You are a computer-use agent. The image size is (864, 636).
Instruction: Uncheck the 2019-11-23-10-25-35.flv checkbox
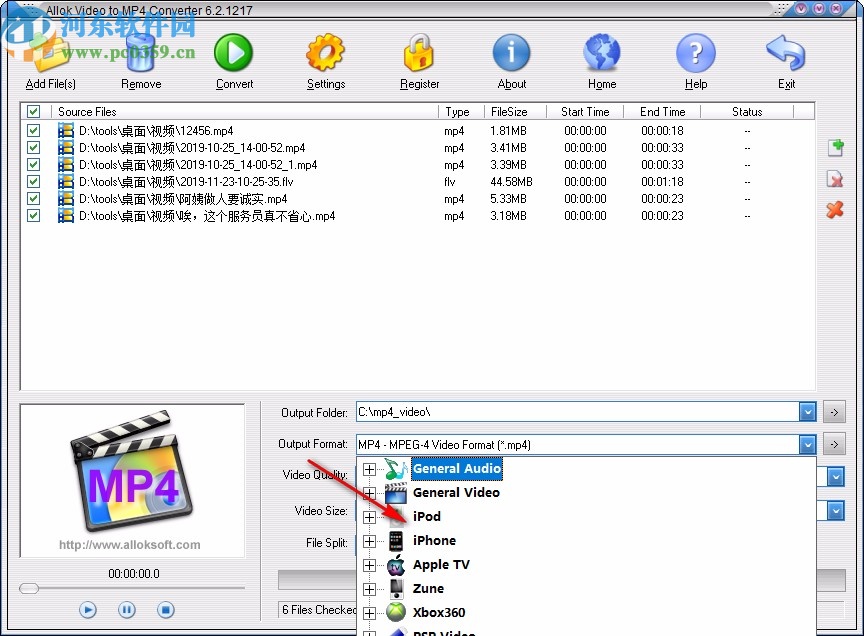click(33, 182)
